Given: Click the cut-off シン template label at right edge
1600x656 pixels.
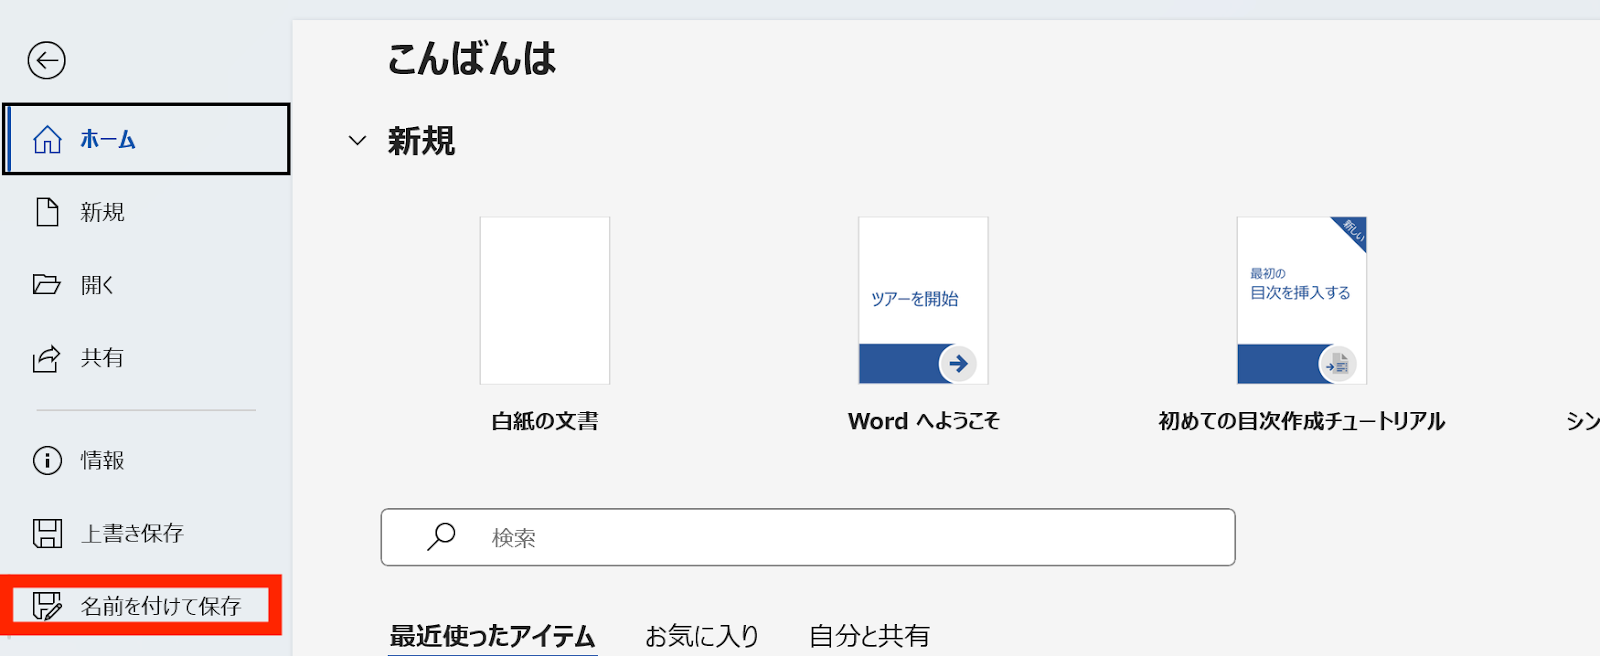Looking at the screenshot, I should (x=1583, y=421).
